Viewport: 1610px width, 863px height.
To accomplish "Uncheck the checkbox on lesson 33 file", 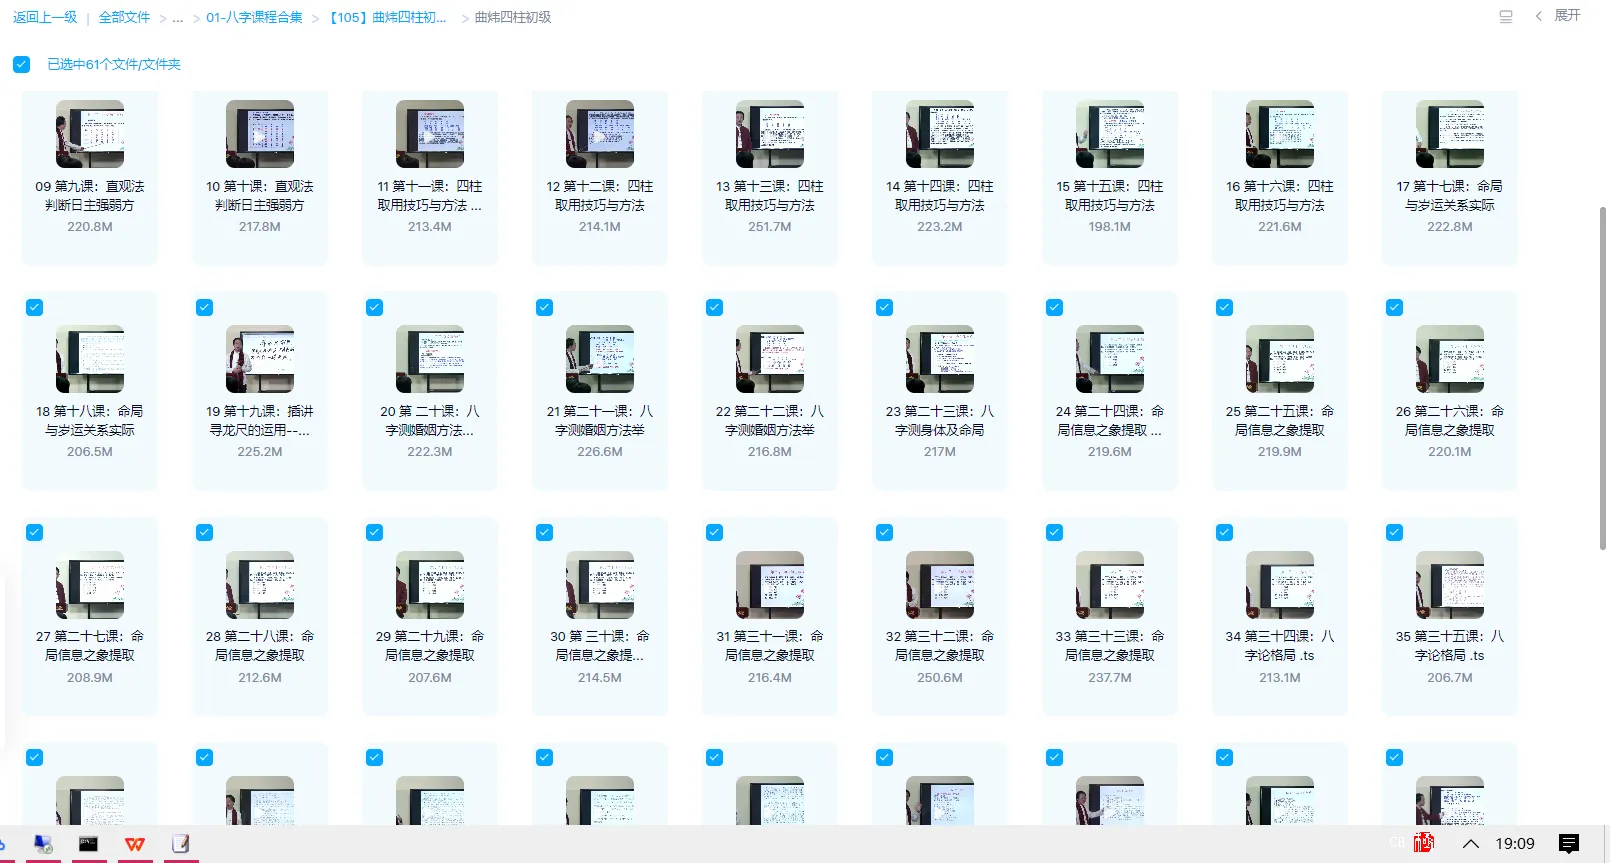I will [x=1055, y=532].
